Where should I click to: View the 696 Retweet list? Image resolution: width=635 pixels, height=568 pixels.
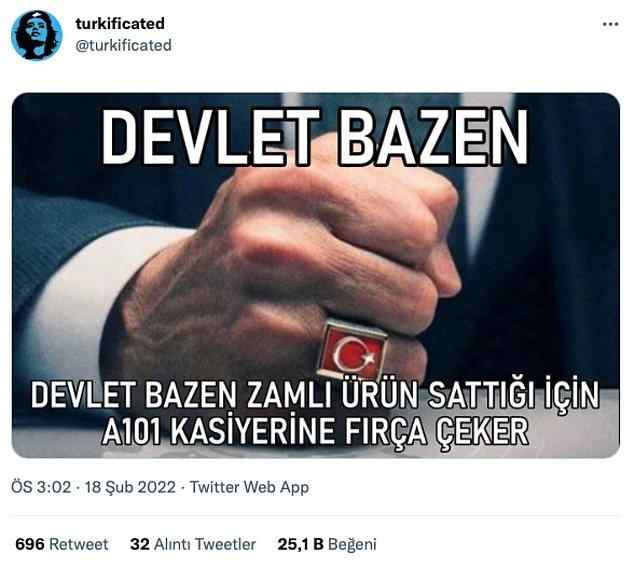coord(62,544)
